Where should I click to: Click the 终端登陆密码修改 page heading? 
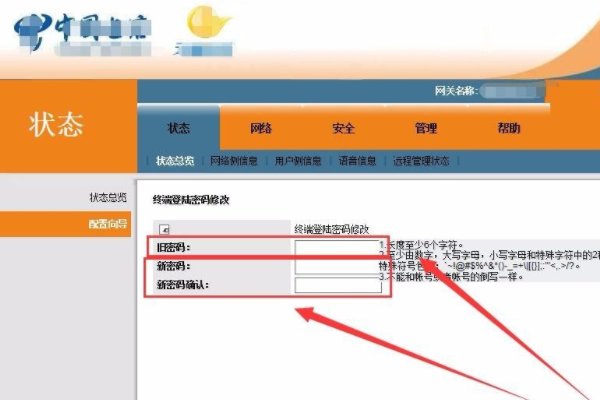pyautogui.click(x=191, y=200)
